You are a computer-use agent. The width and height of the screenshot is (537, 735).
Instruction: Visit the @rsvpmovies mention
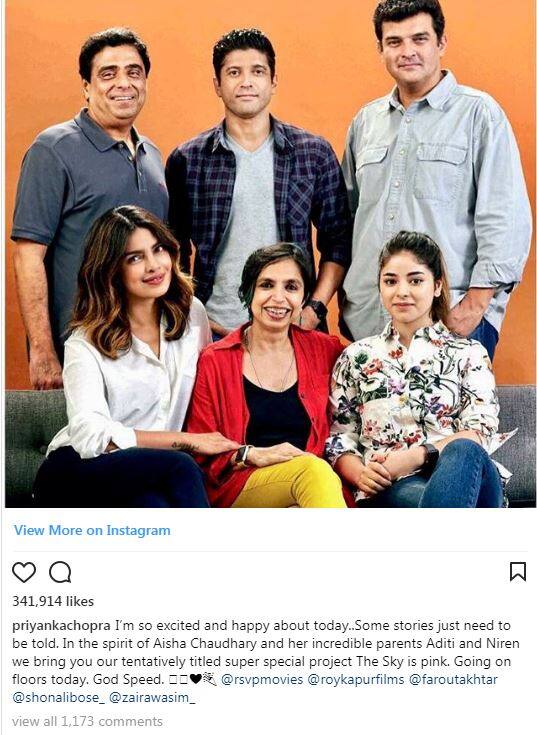point(262,680)
